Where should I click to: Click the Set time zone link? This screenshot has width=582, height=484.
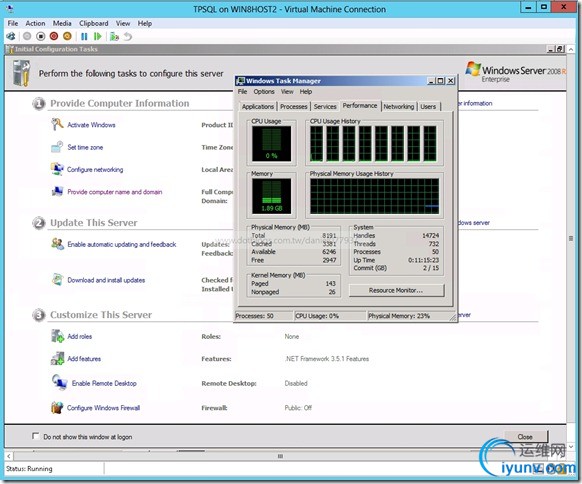coord(85,147)
